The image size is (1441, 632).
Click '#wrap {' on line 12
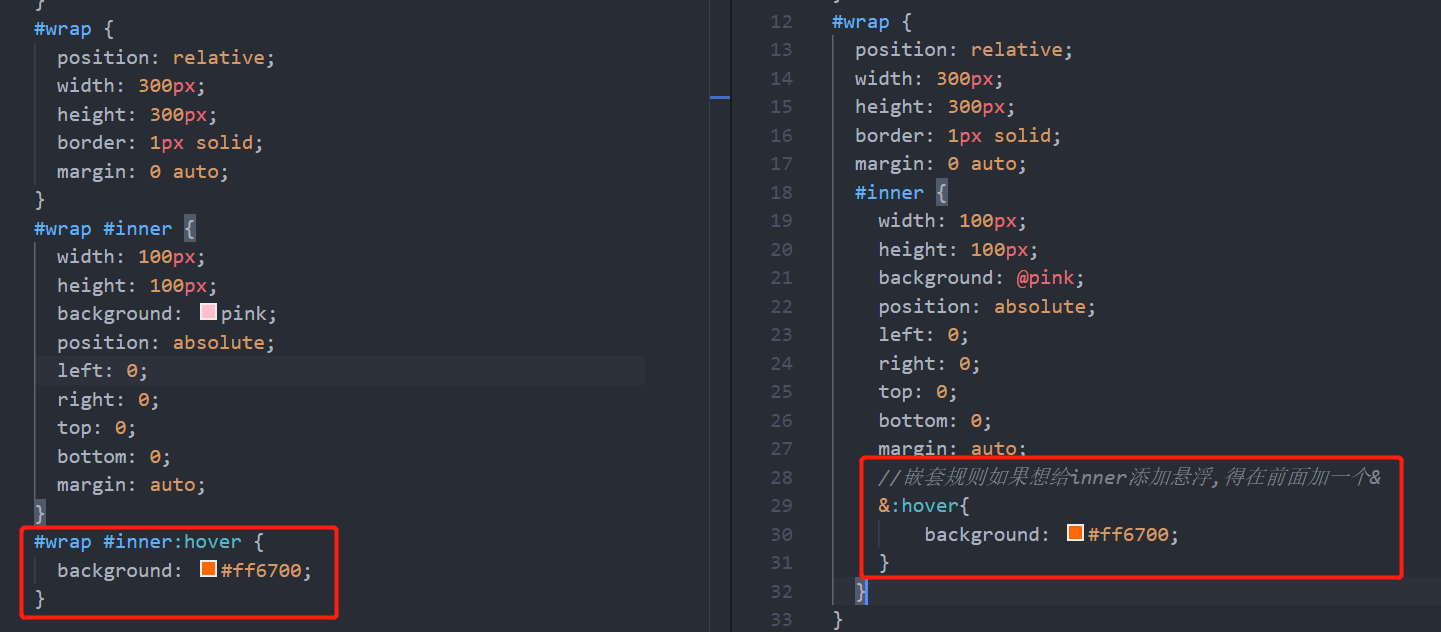[x=872, y=21]
